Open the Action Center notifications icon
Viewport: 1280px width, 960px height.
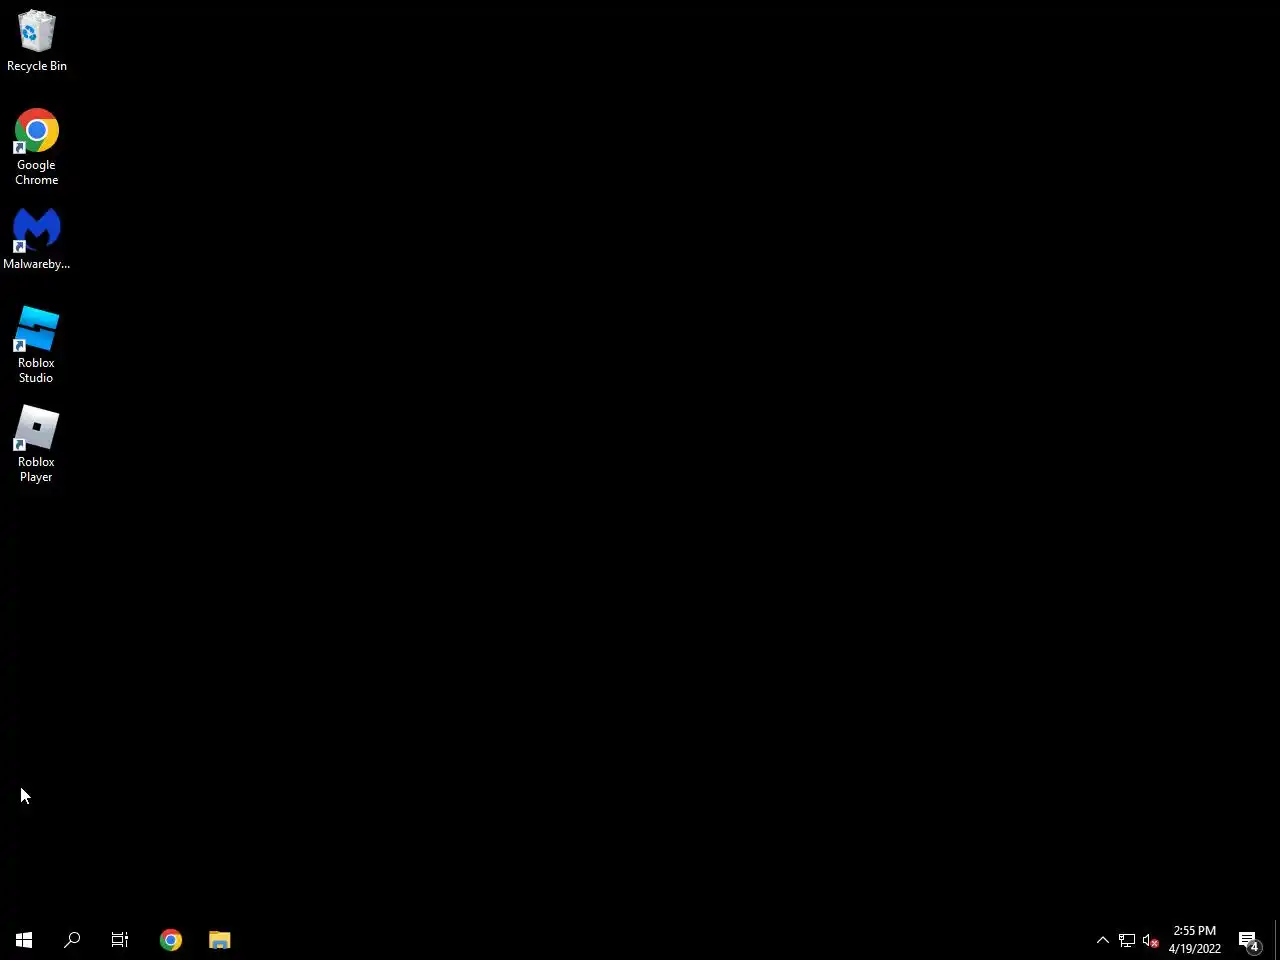tap(1249, 940)
